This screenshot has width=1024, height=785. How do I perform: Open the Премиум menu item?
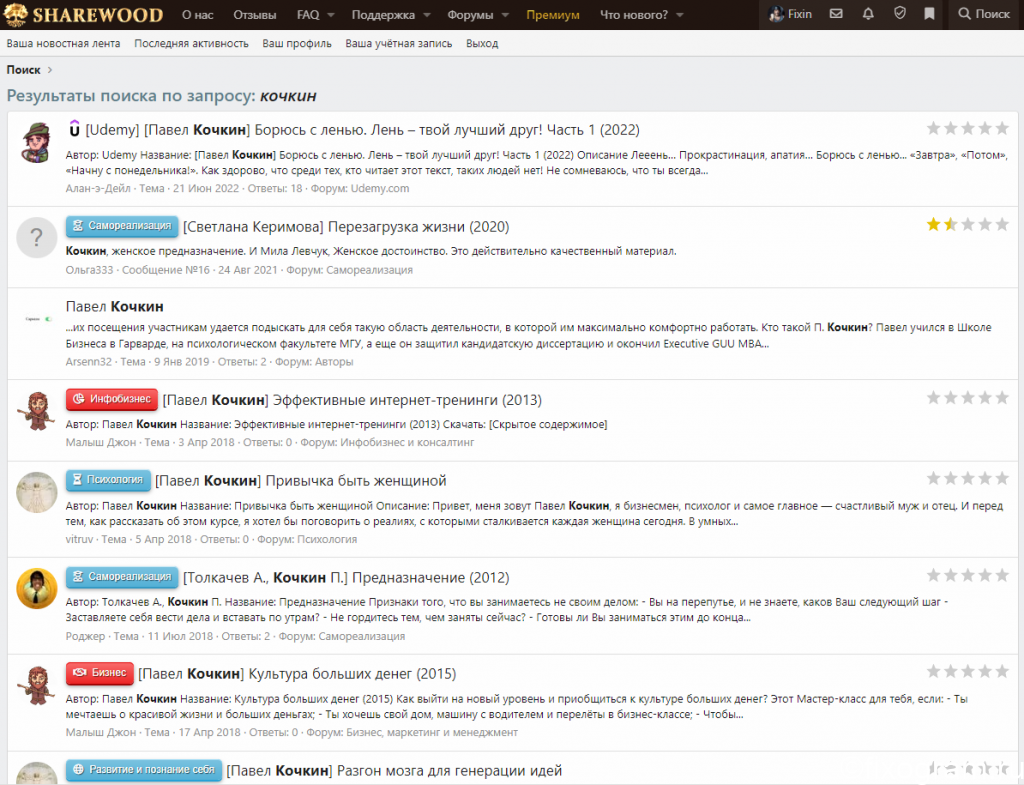coord(552,14)
